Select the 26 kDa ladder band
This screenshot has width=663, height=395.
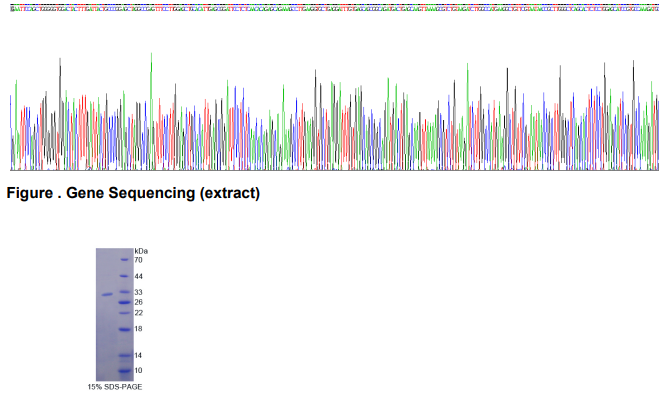pos(125,302)
